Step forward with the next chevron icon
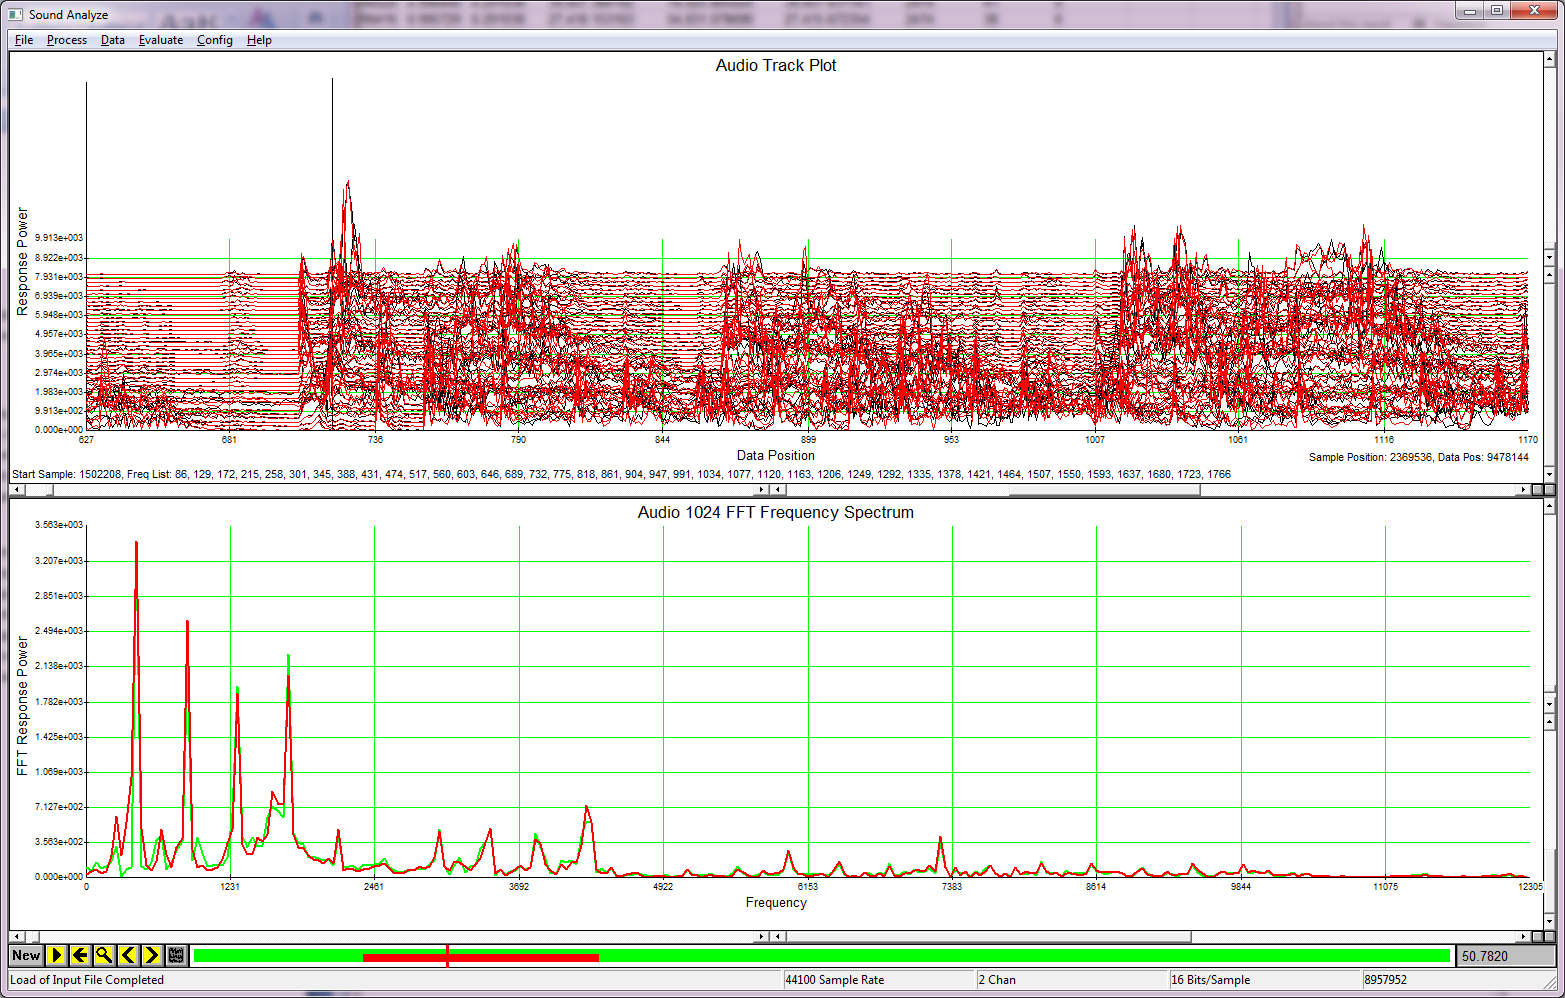 (x=152, y=955)
